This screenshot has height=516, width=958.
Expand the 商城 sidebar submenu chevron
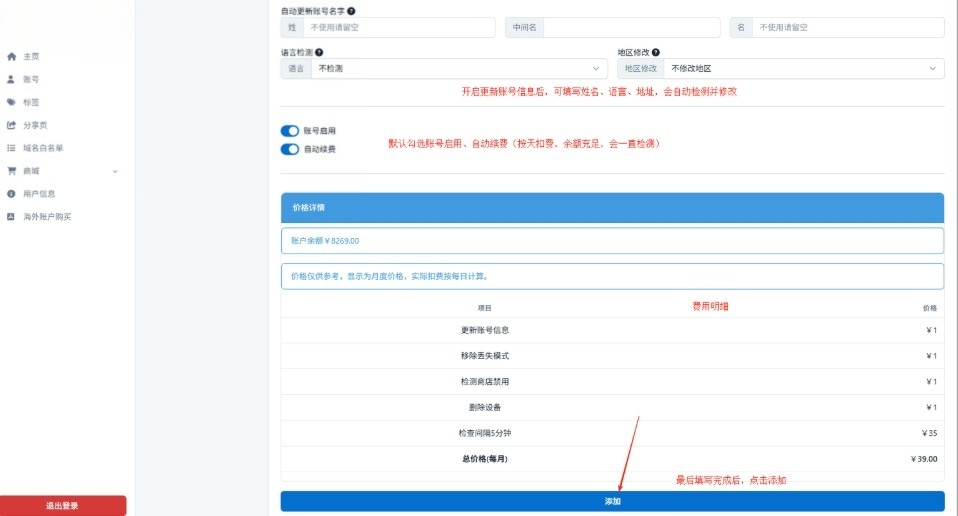click(115, 172)
